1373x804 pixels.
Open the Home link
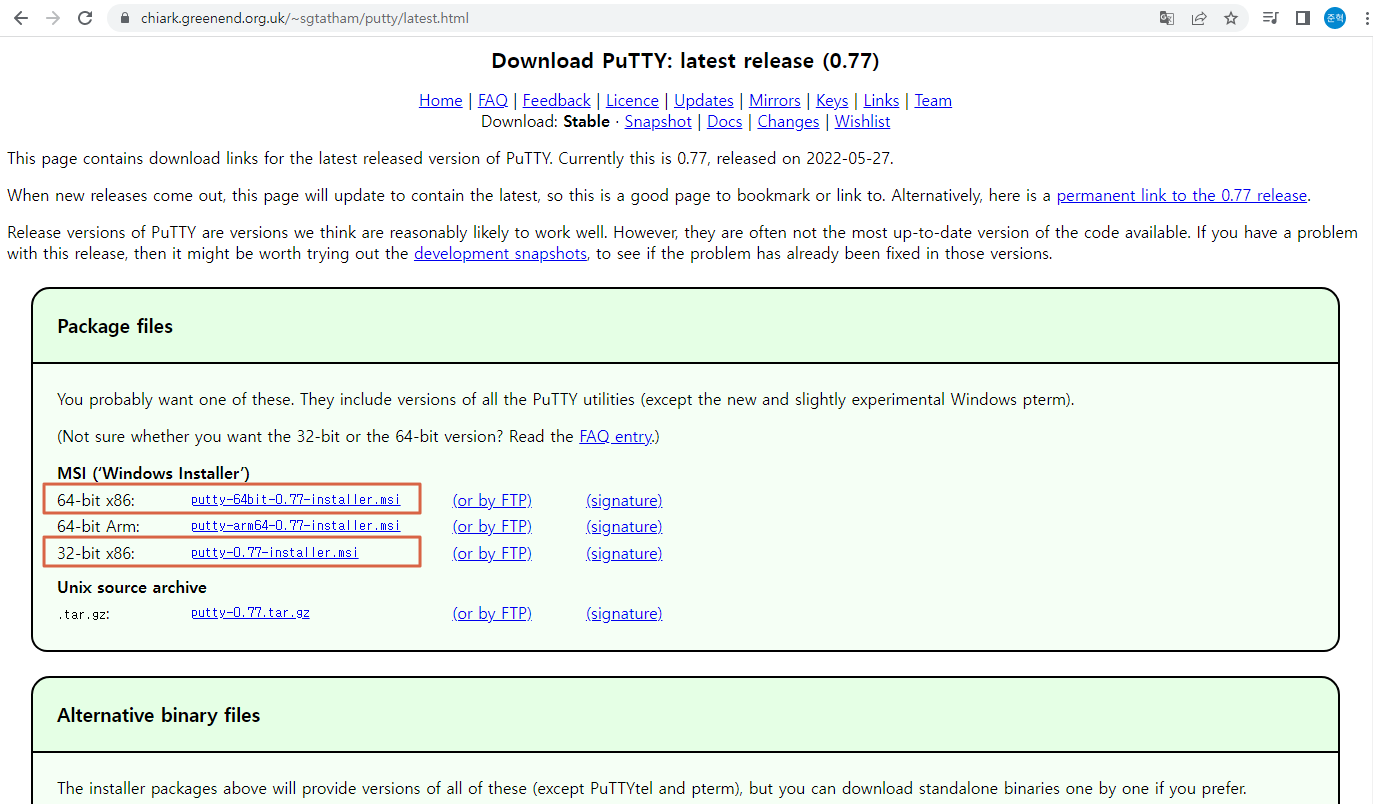click(440, 100)
